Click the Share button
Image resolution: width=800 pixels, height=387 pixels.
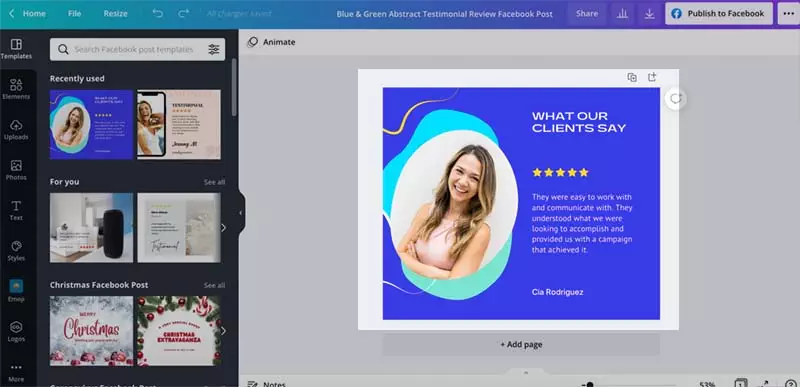coord(587,14)
